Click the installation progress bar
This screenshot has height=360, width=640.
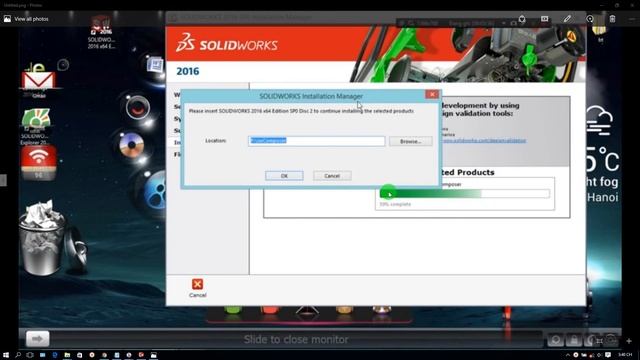[464, 194]
